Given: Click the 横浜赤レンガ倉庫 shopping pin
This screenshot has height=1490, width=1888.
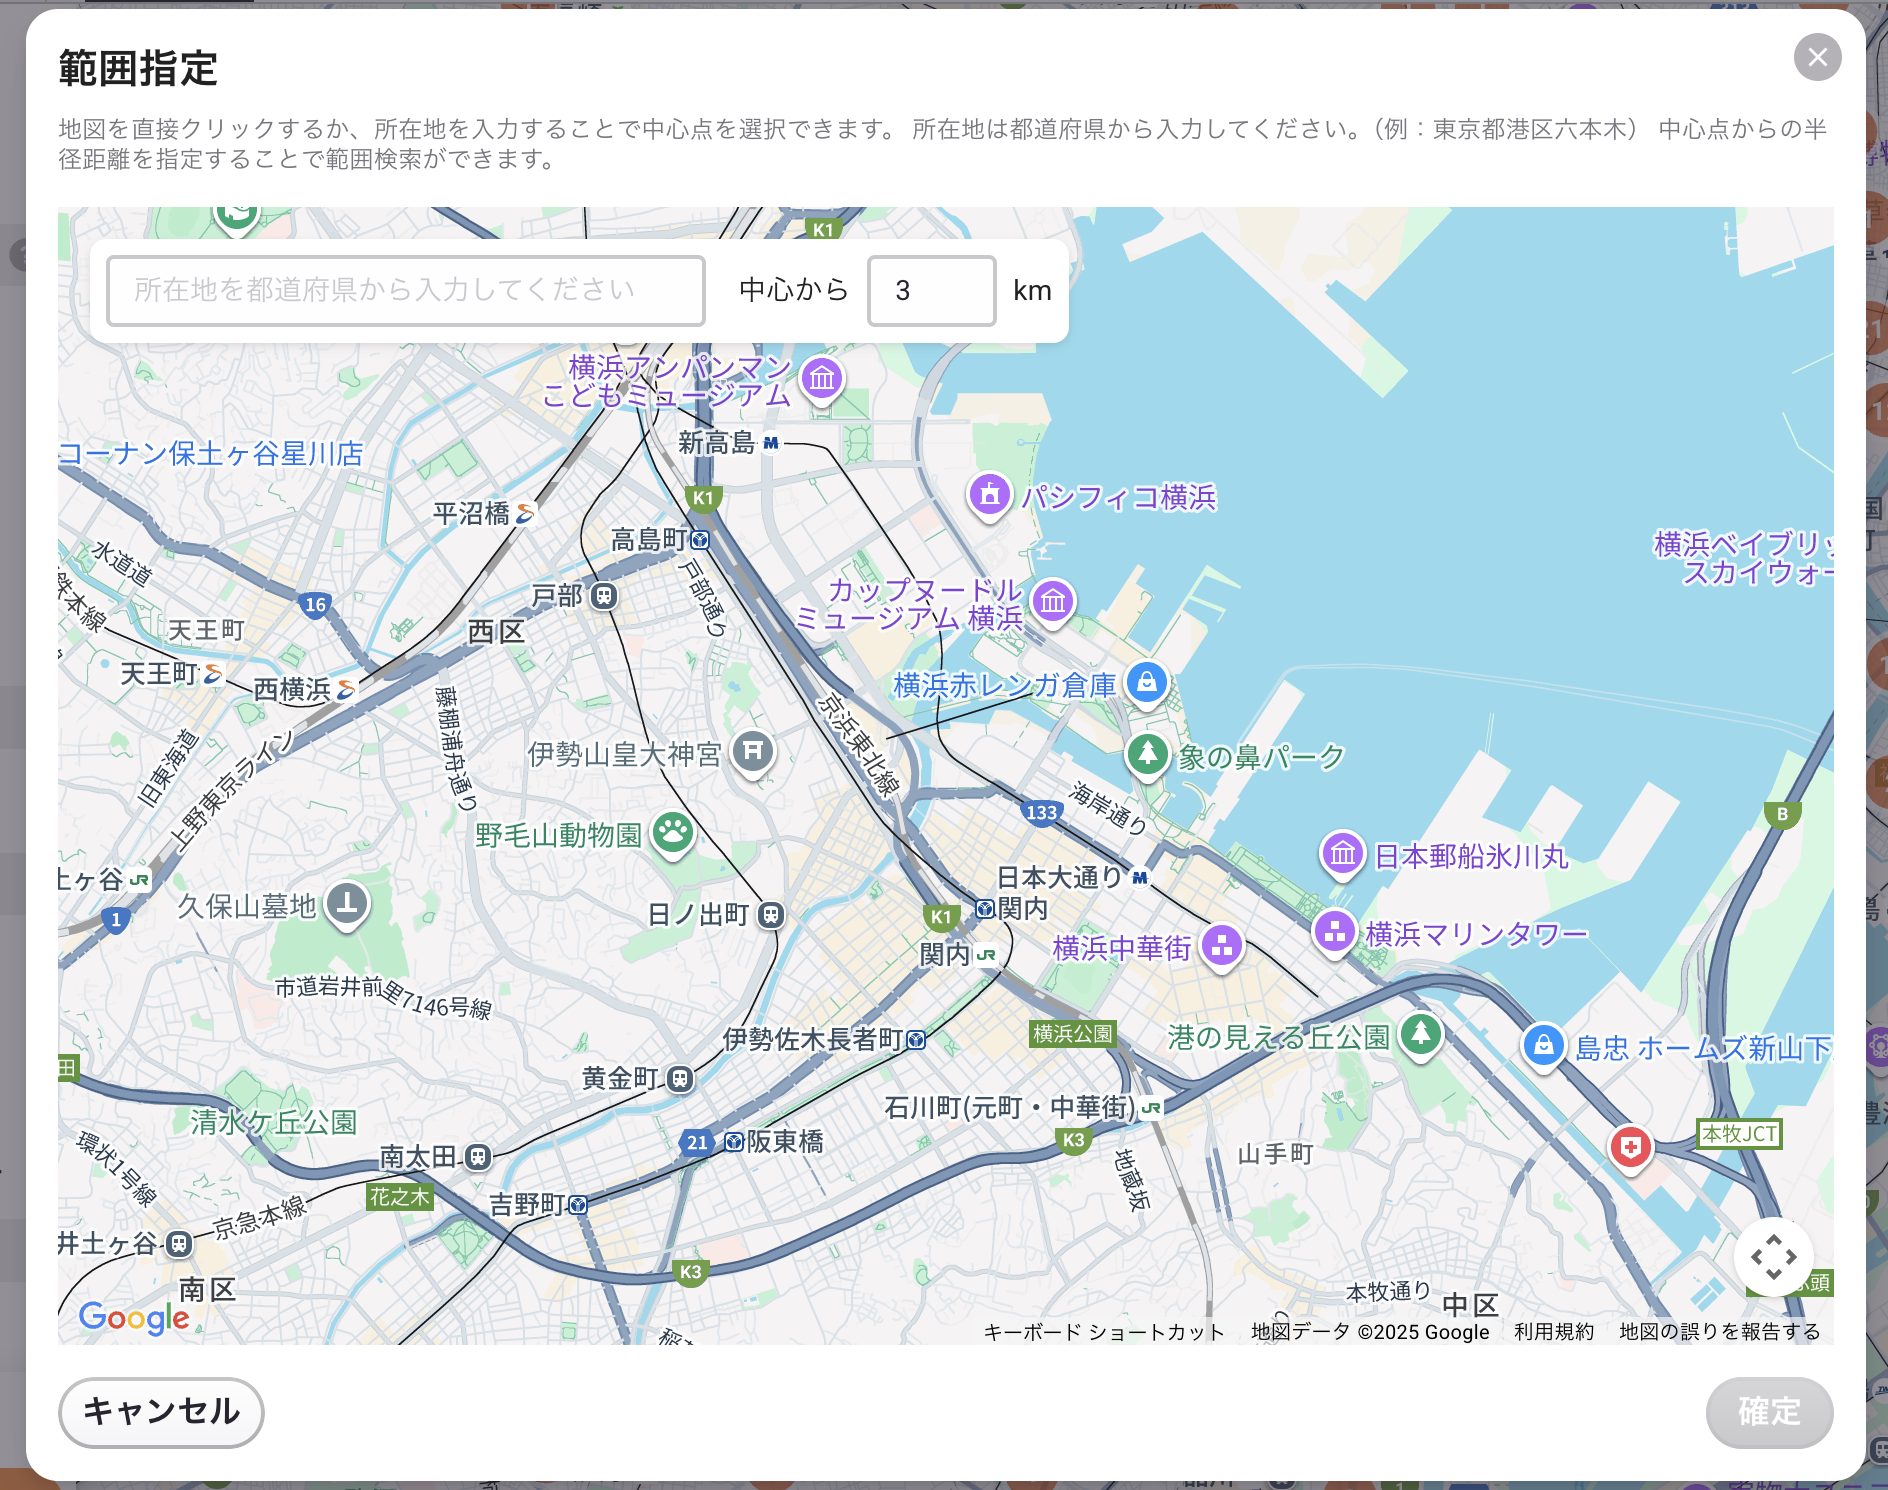Looking at the screenshot, I should coord(1147,684).
